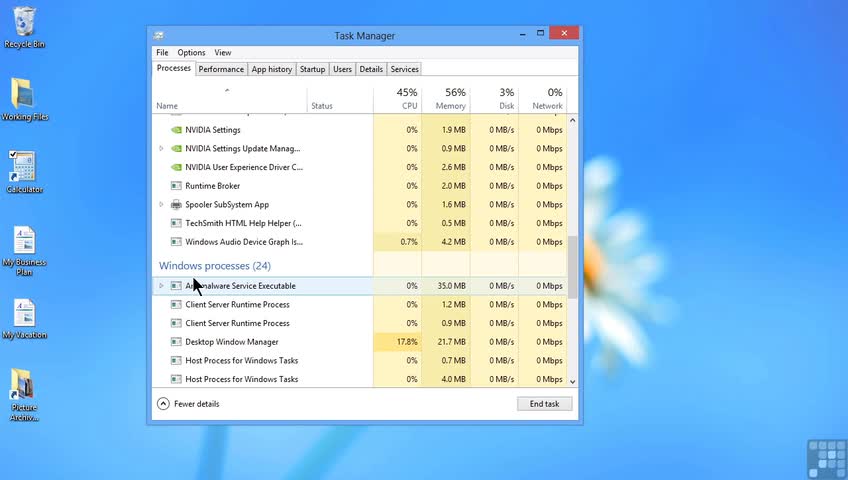Open the My Business Plan document icon
The height and width of the screenshot is (480, 848).
(x=24, y=250)
